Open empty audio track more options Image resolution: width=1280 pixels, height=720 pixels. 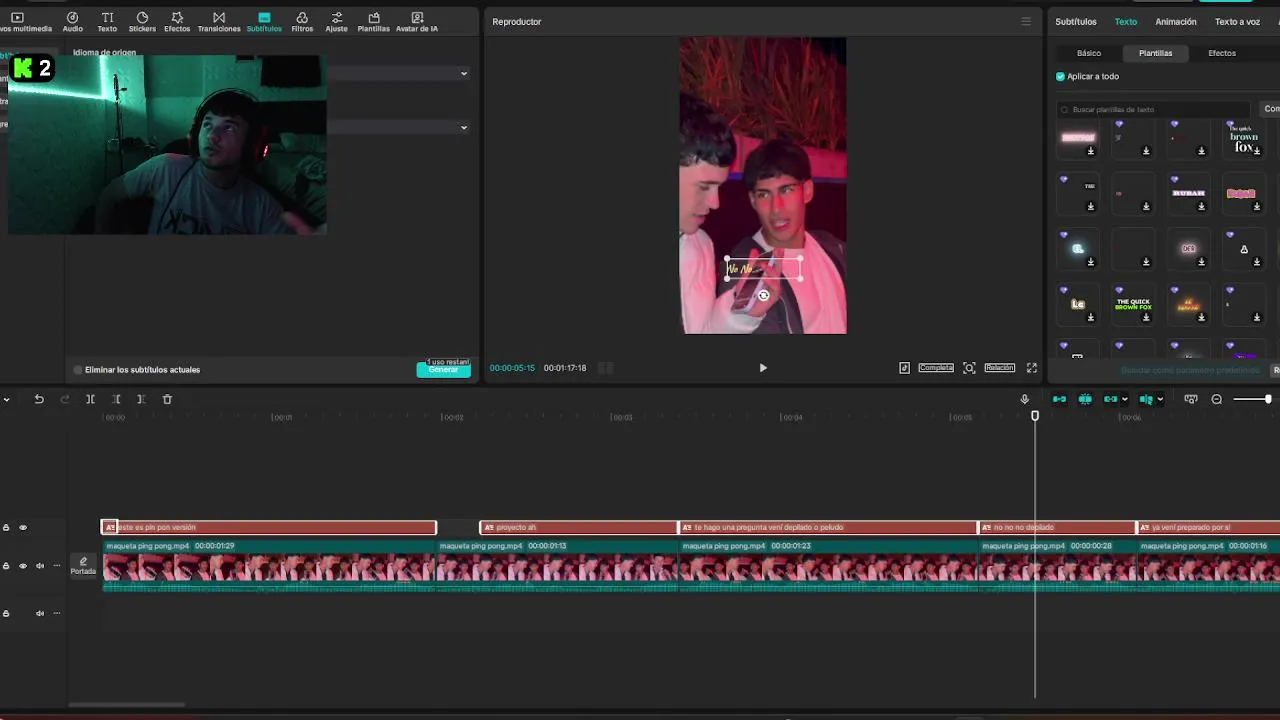(56, 613)
